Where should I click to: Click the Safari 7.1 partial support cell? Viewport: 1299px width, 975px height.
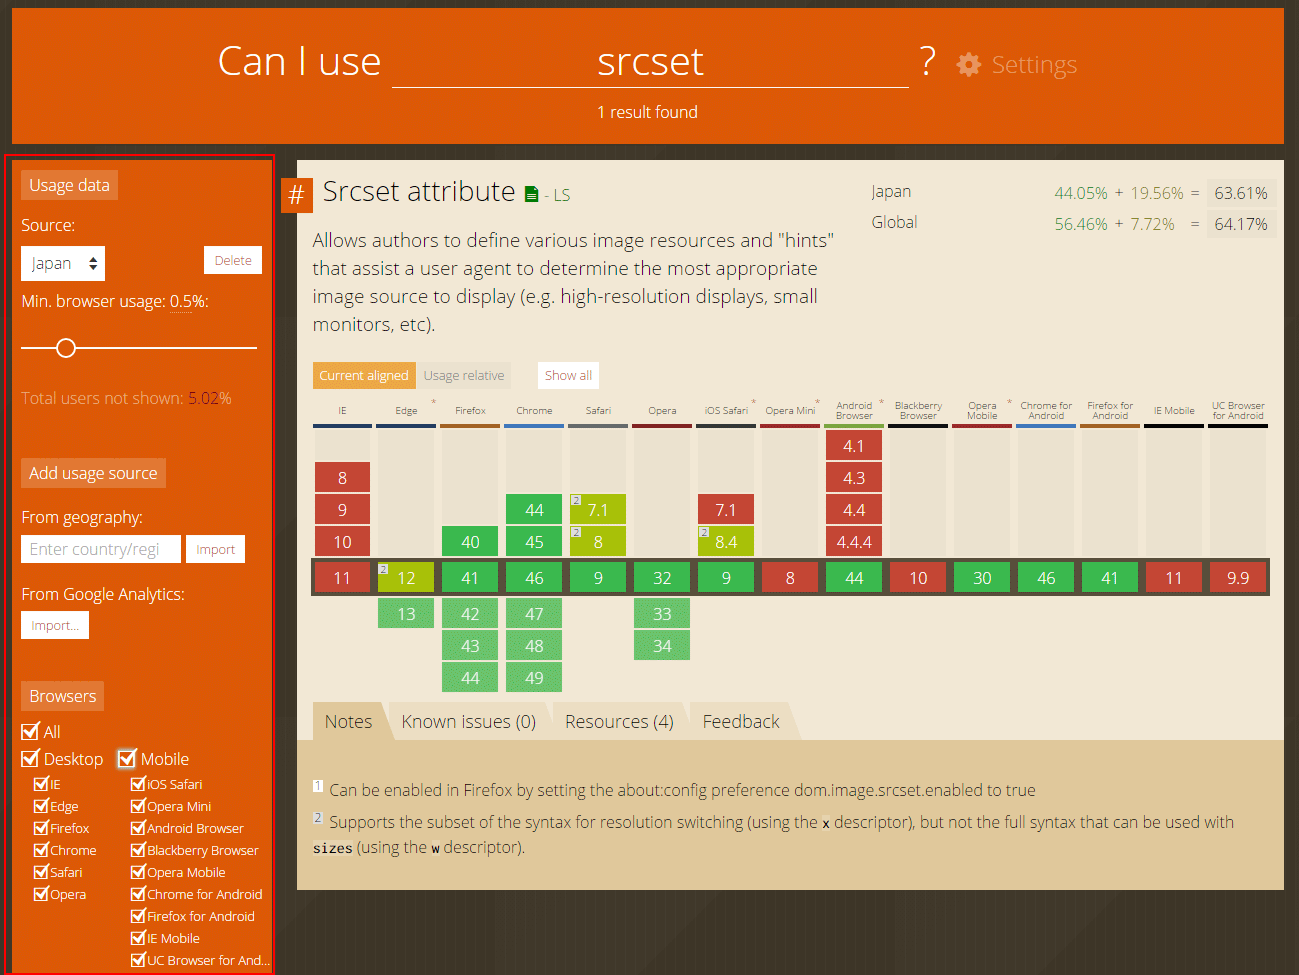point(598,509)
